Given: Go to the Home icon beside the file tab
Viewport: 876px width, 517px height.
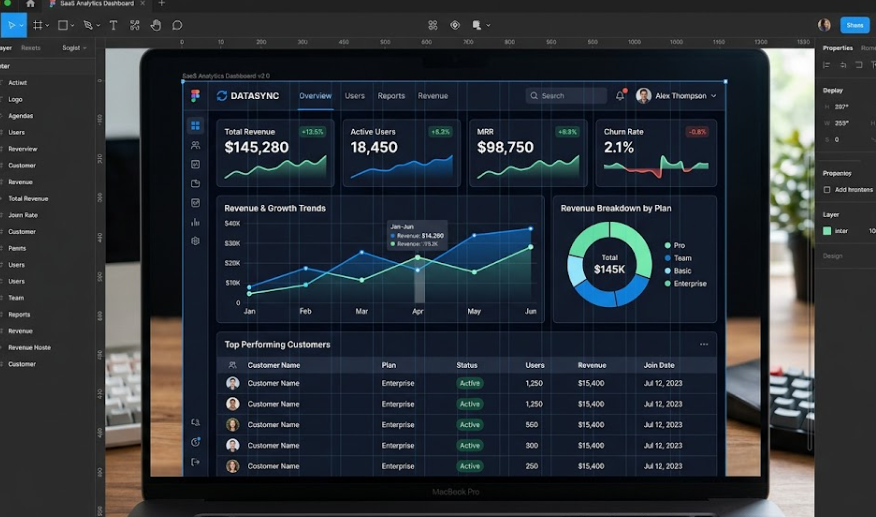Looking at the screenshot, I should coord(30,4).
